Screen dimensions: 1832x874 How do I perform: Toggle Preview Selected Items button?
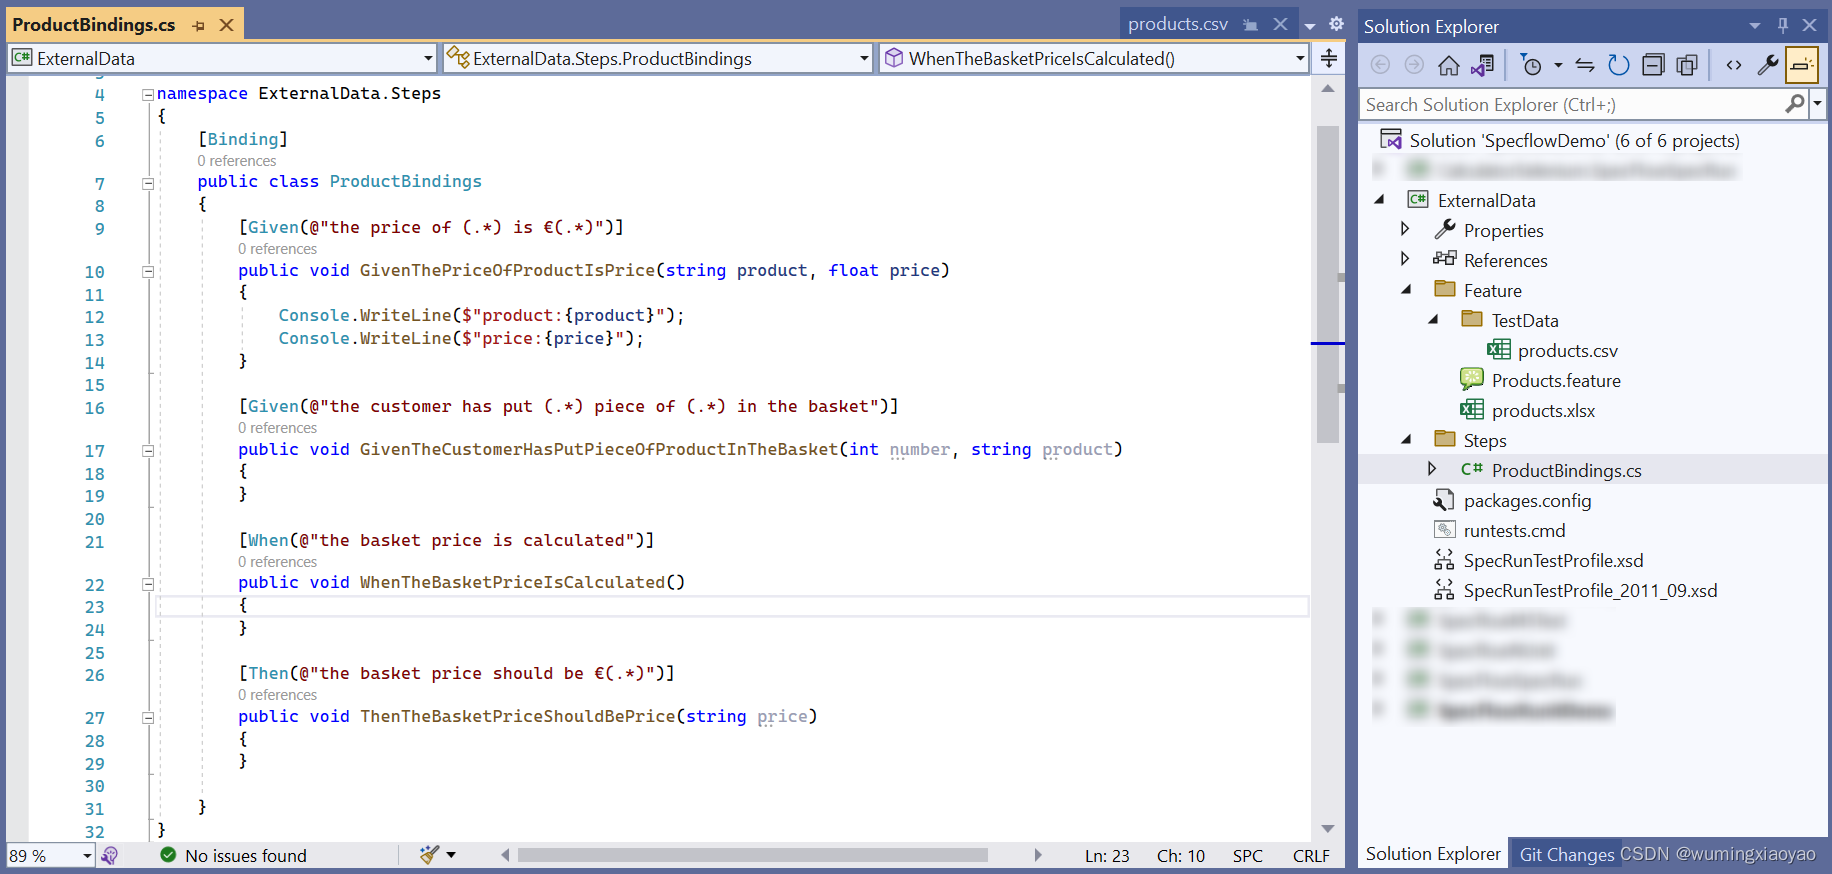pyautogui.click(x=1802, y=65)
